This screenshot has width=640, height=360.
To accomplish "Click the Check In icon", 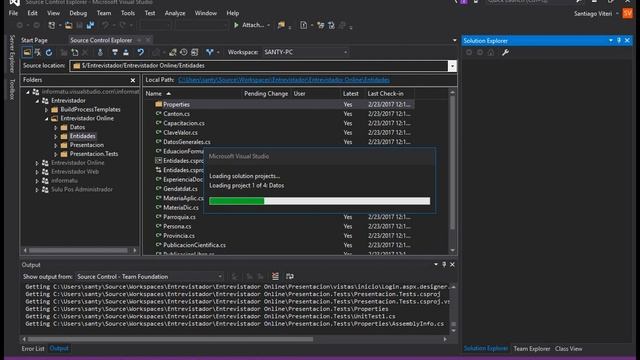I will point(126,52).
